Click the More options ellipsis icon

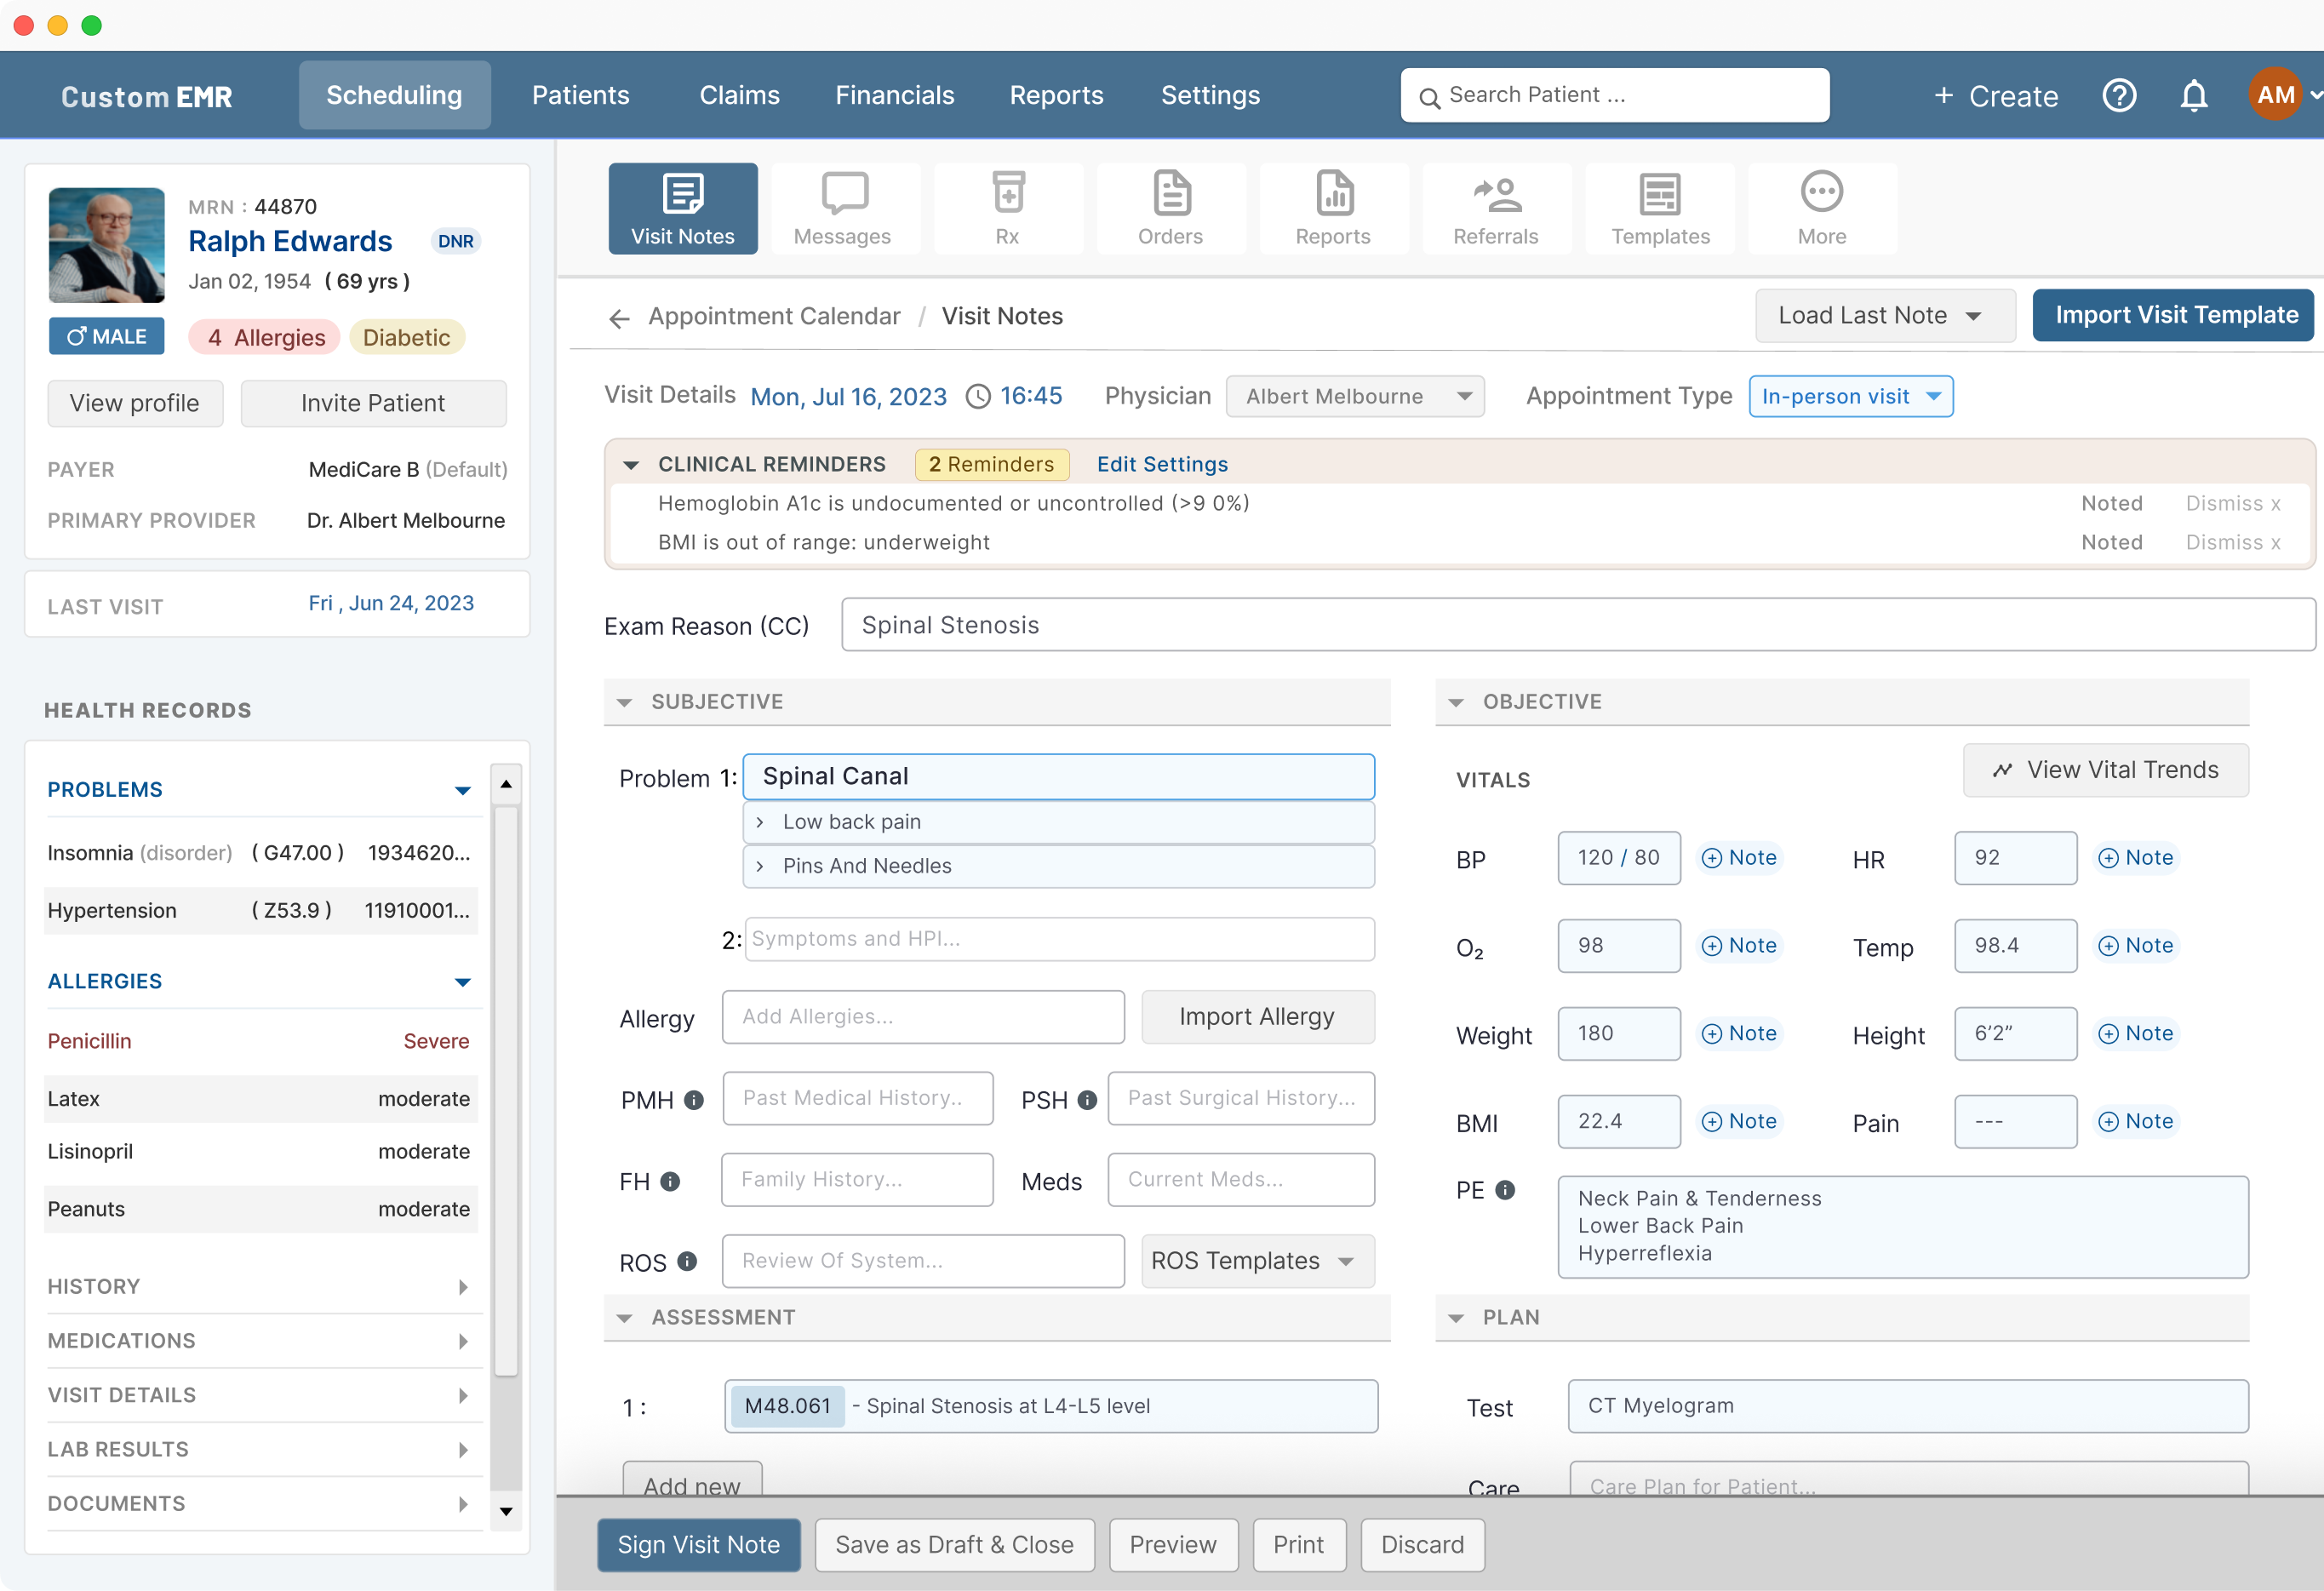(1821, 206)
